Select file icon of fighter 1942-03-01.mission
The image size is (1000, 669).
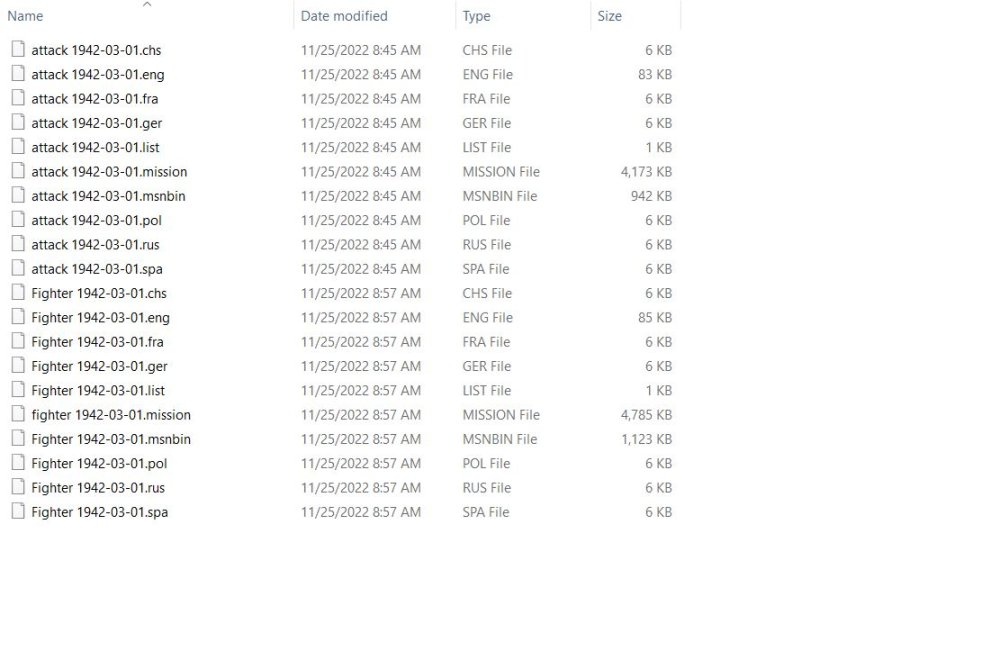pyautogui.click(x=18, y=413)
